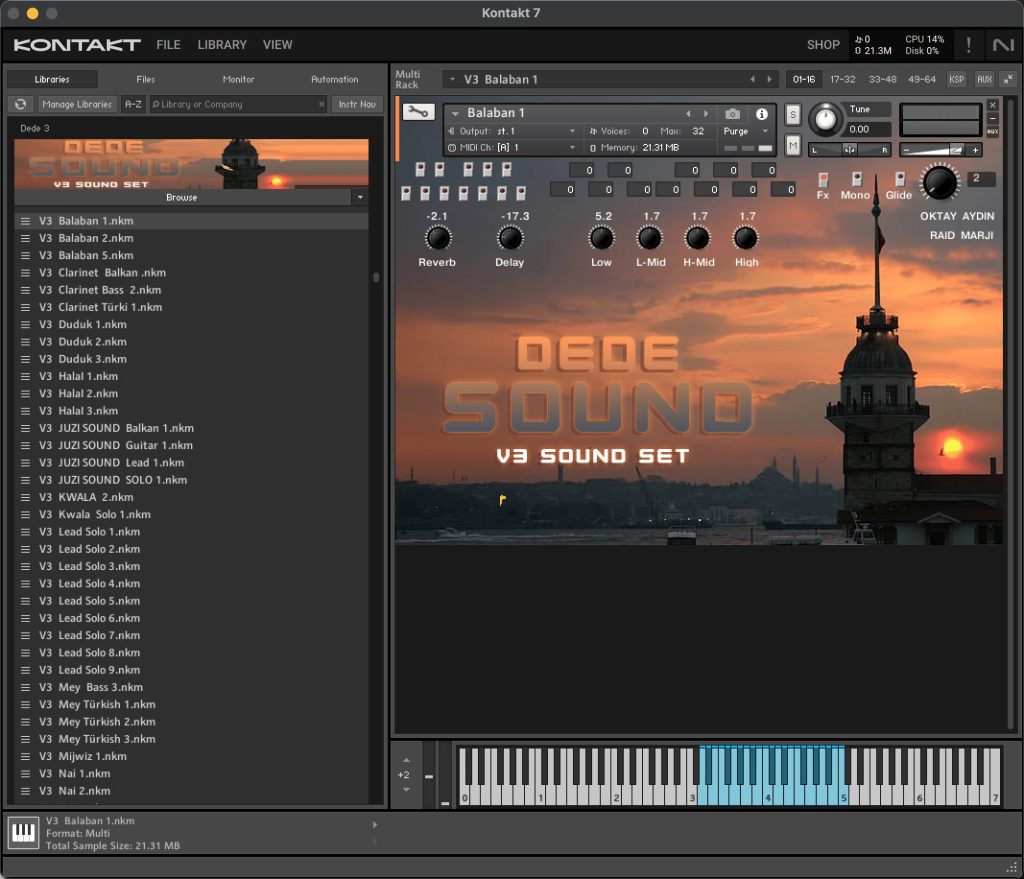Click the resize grip at window corner
The height and width of the screenshot is (879, 1024).
(x=1012, y=867)
